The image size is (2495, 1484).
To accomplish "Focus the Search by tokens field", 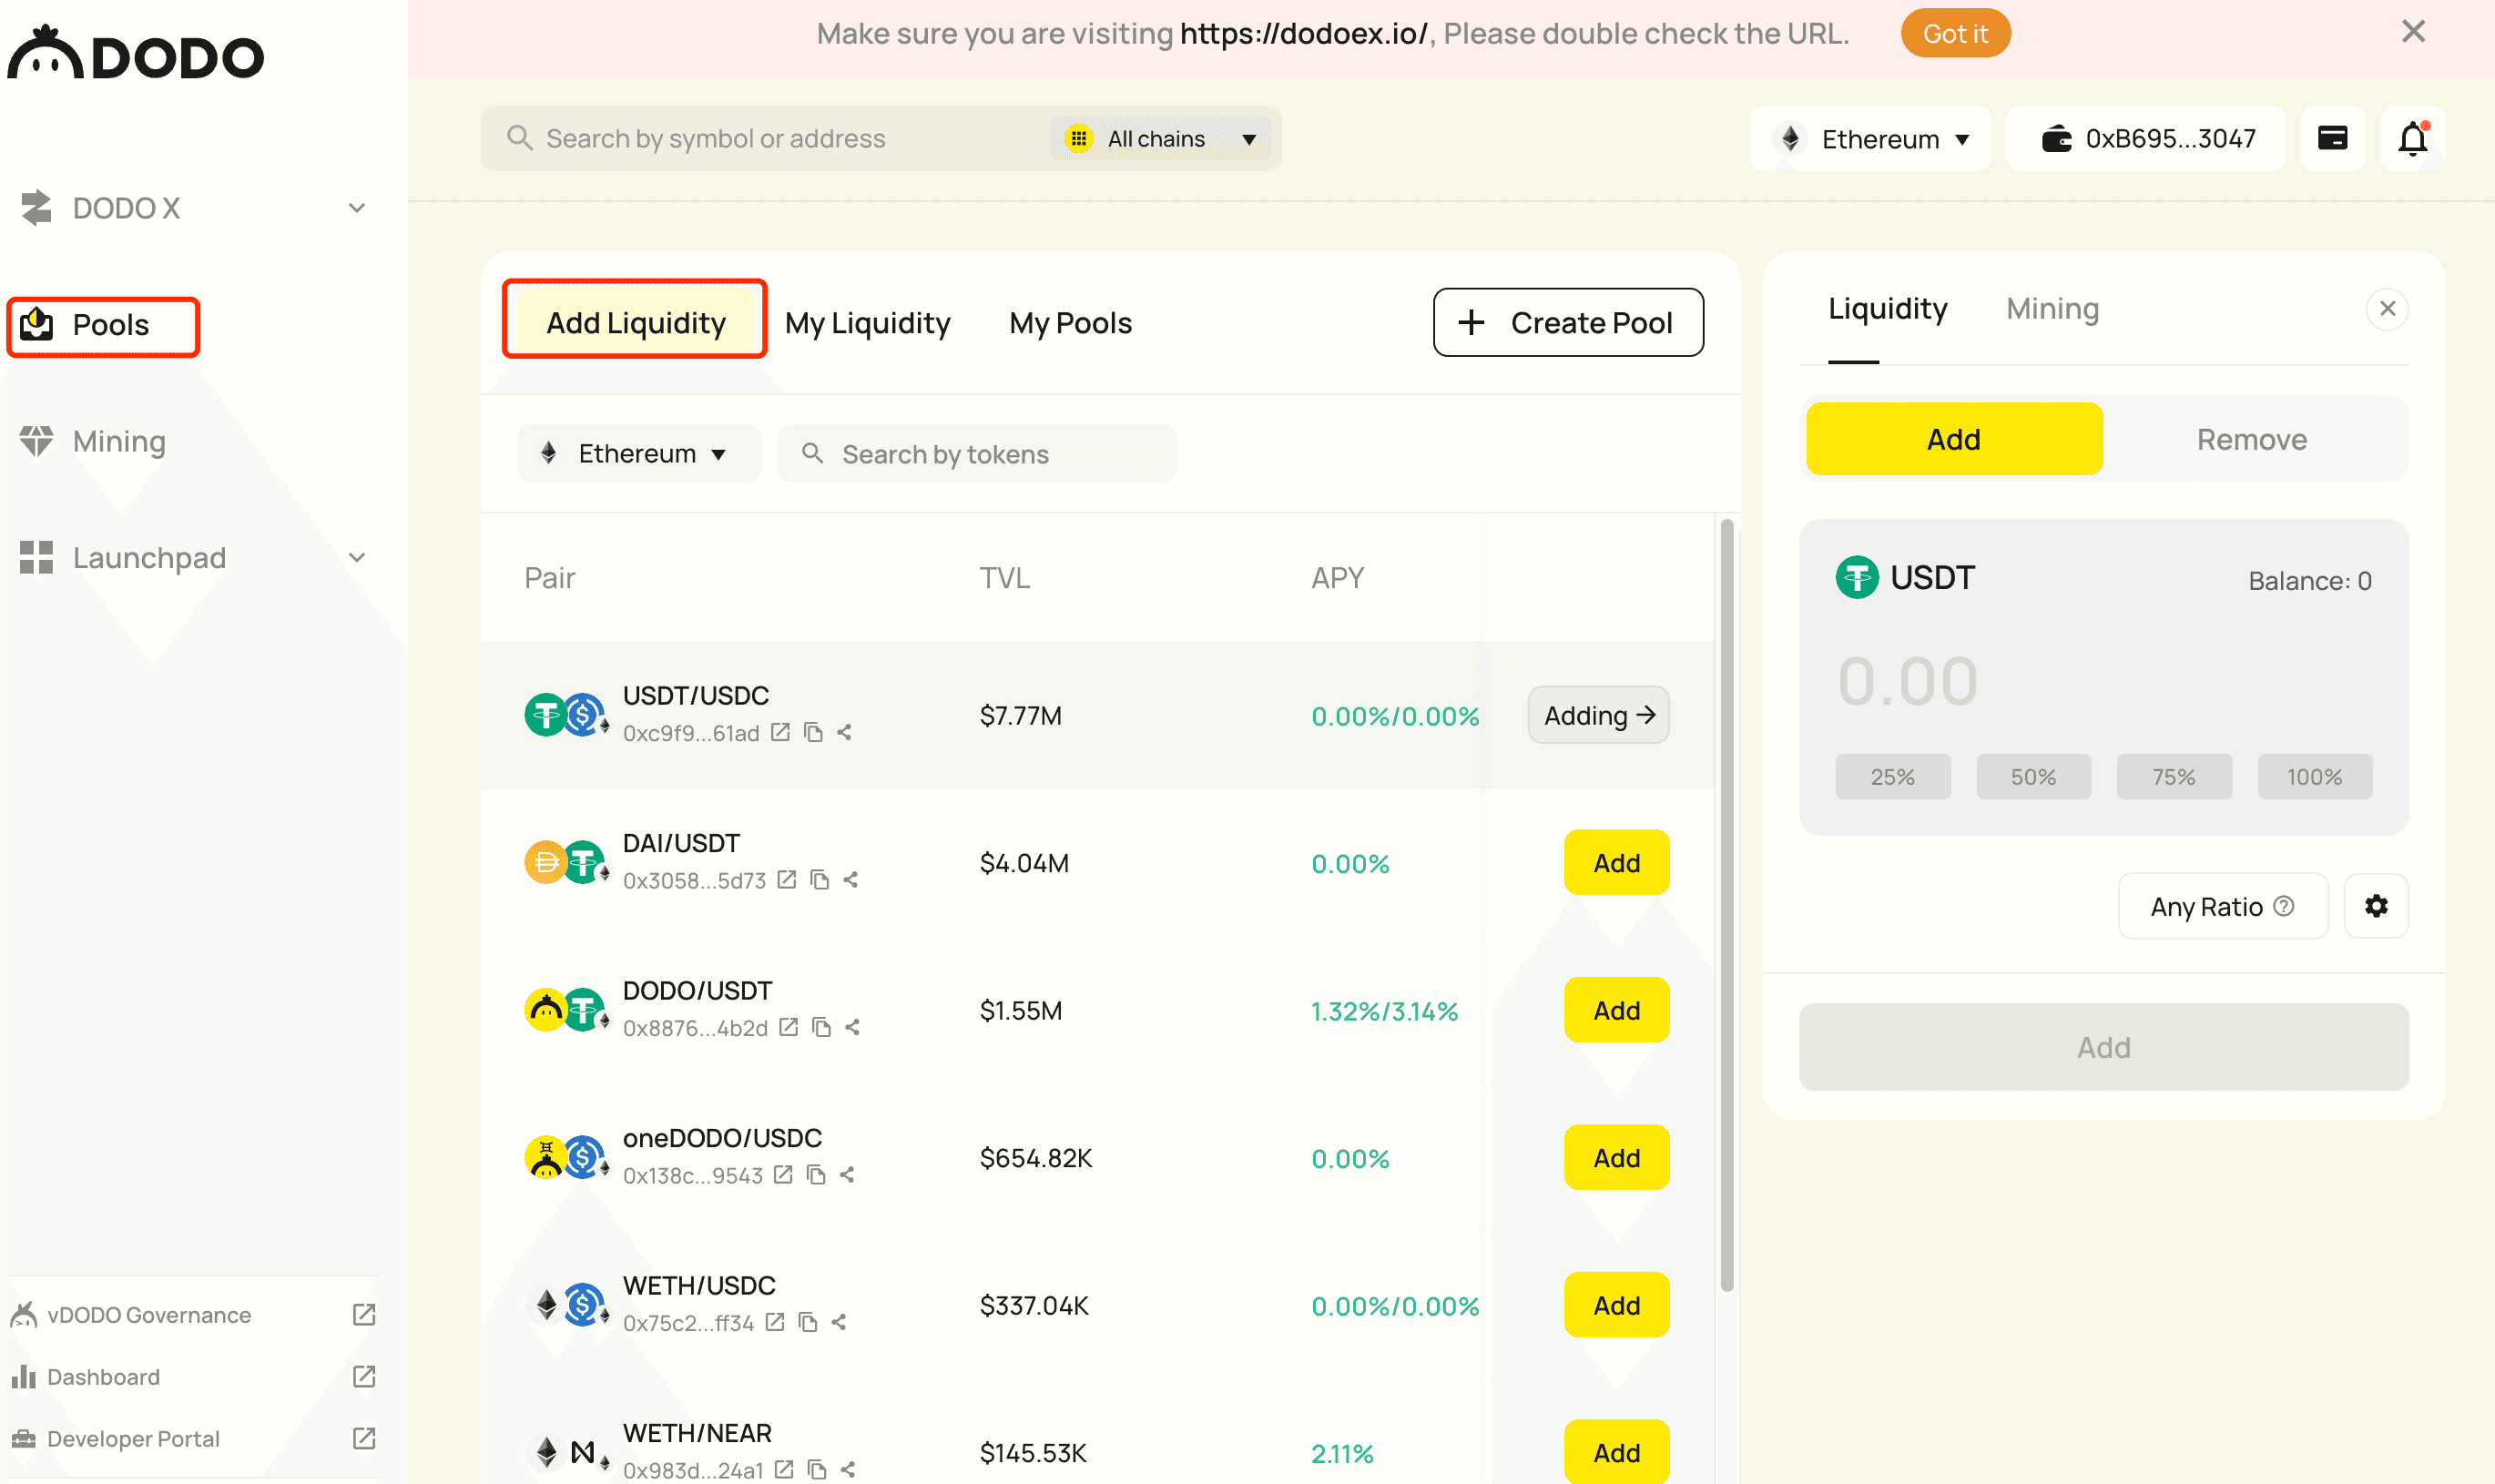I will (x=976, y=454).
